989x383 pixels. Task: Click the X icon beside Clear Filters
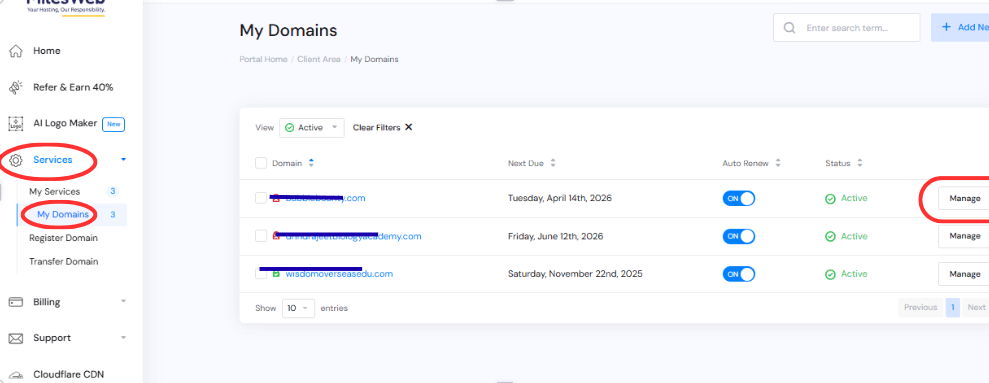pos(408,127)
